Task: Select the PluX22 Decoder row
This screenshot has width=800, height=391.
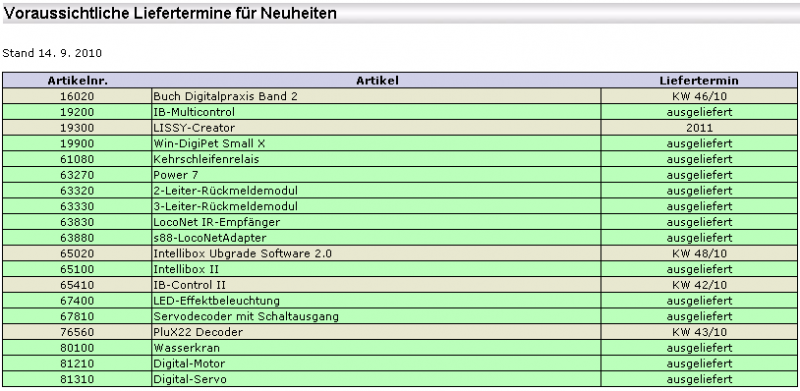Action: [400, 332]
